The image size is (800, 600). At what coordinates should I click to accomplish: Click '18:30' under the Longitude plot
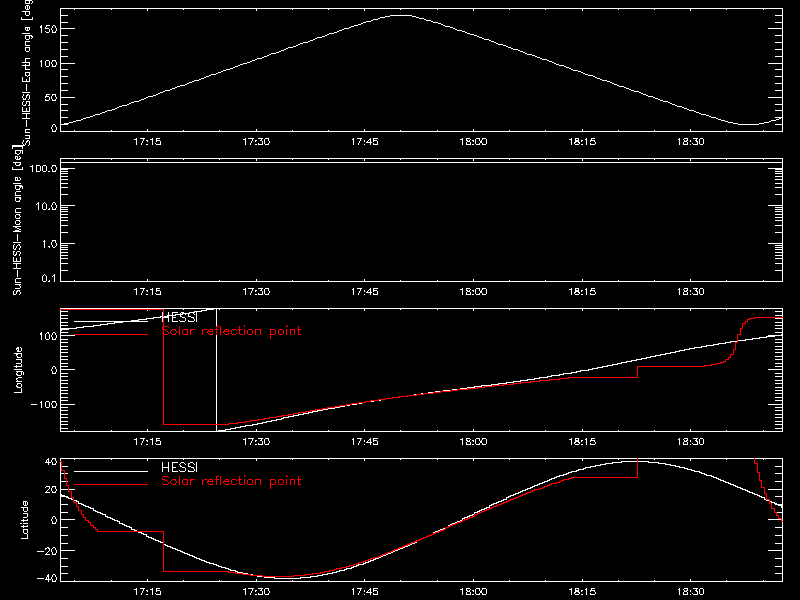tap(691, 442)
